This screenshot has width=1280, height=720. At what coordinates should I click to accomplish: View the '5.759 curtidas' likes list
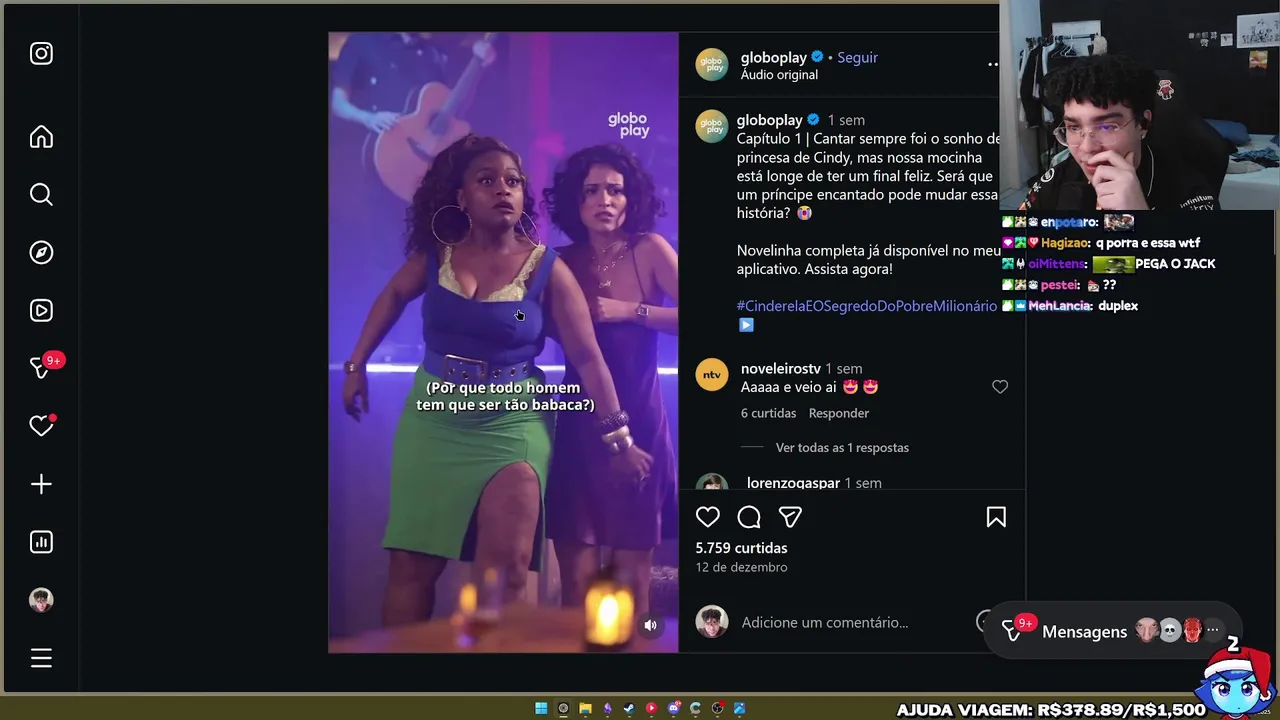pyautogui.click(x=741, y=548)
